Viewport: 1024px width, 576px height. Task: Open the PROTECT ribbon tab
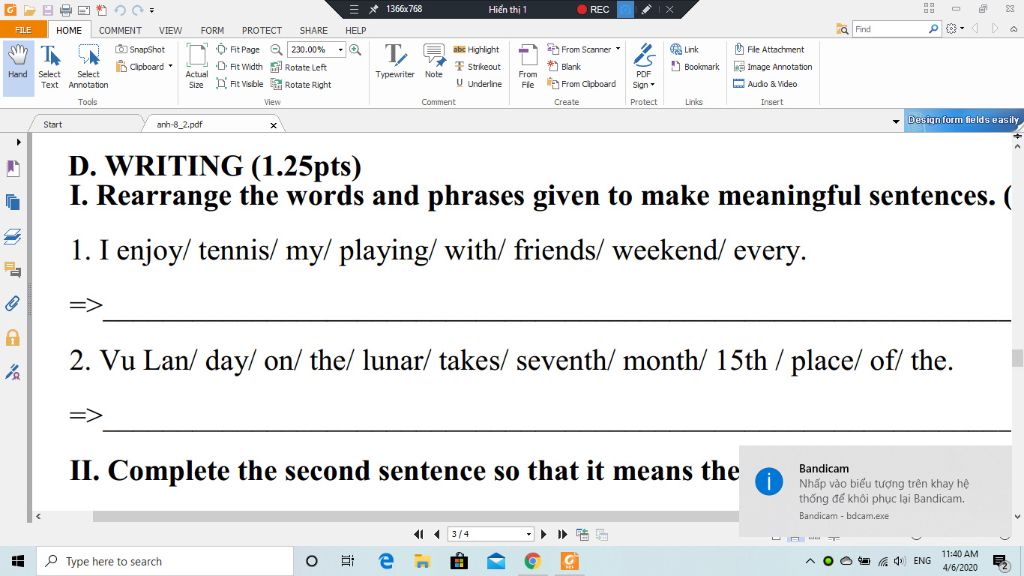pyautogui.click(x=262, y=30)
